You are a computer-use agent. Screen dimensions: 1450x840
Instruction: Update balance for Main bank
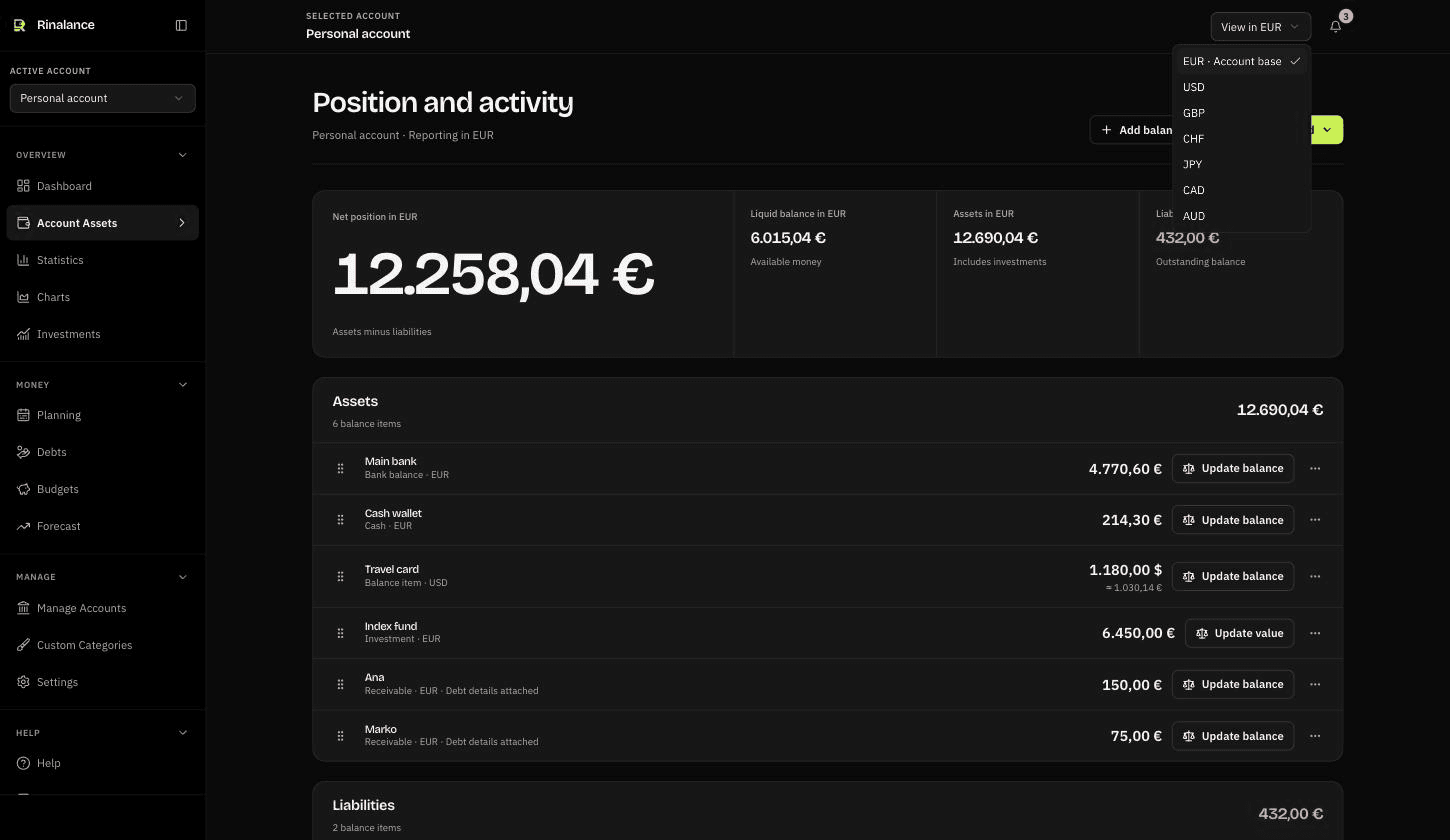1233,468
